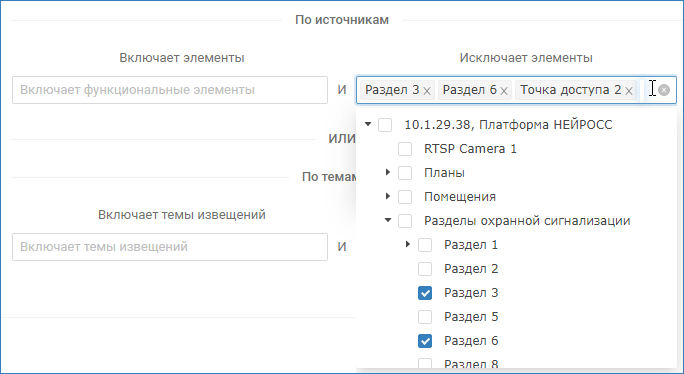Remove the Точка доступа 2 tag

point(629,91)
